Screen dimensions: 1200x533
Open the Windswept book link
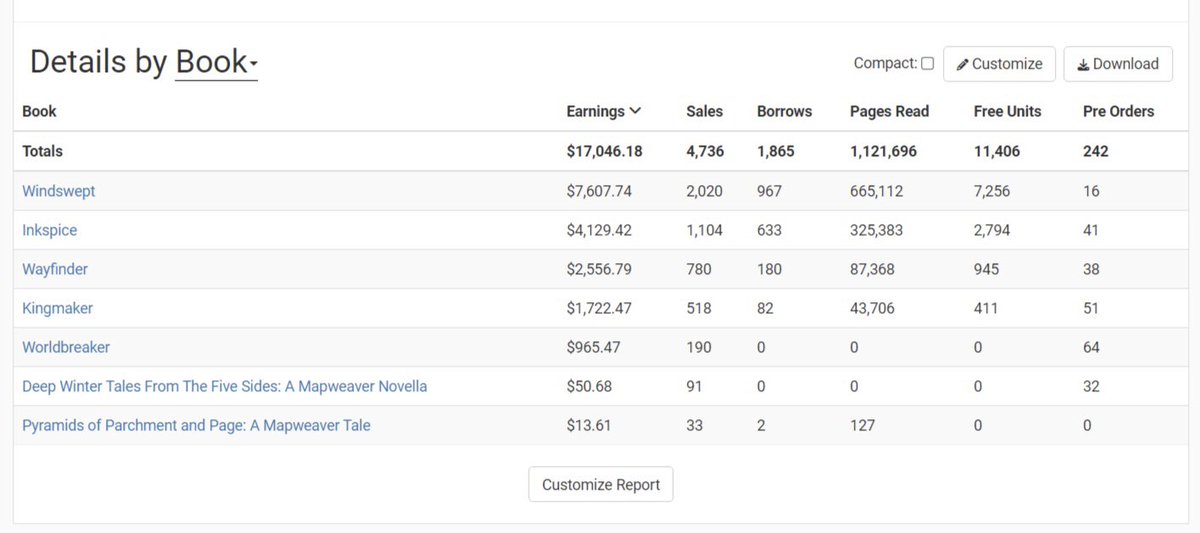coord(59,190)
